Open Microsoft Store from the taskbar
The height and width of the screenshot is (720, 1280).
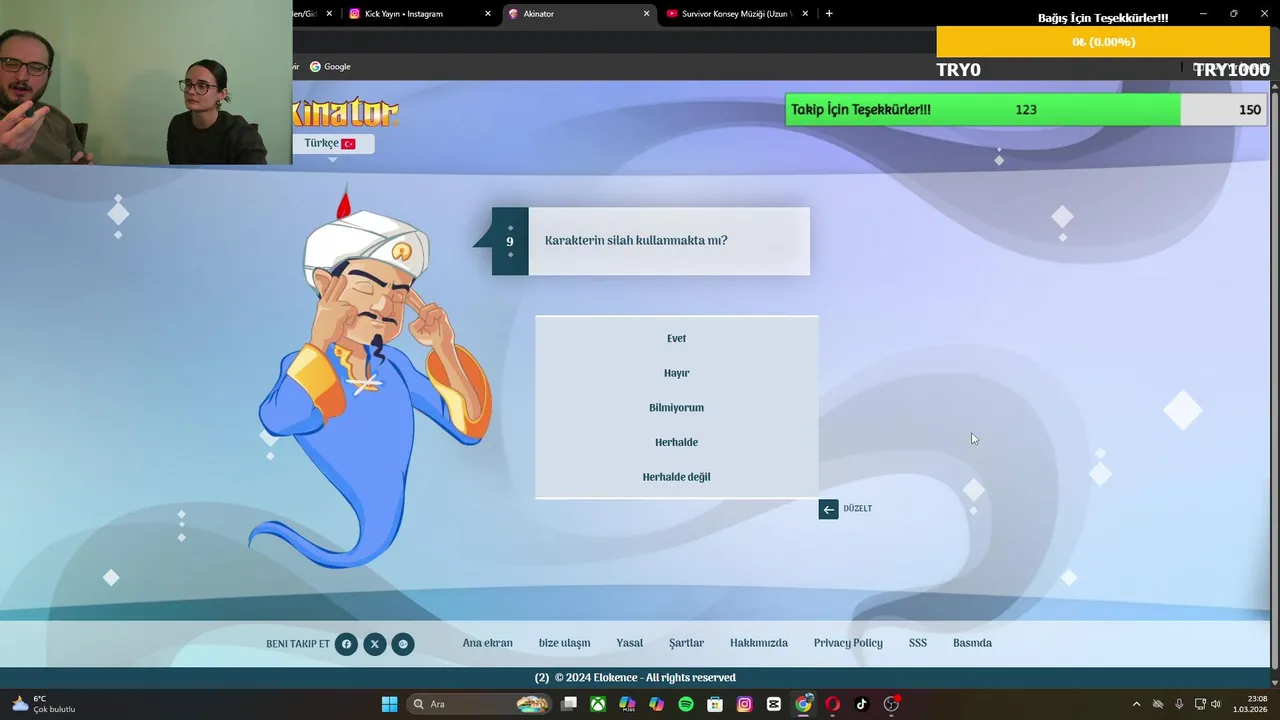(715, 704)
